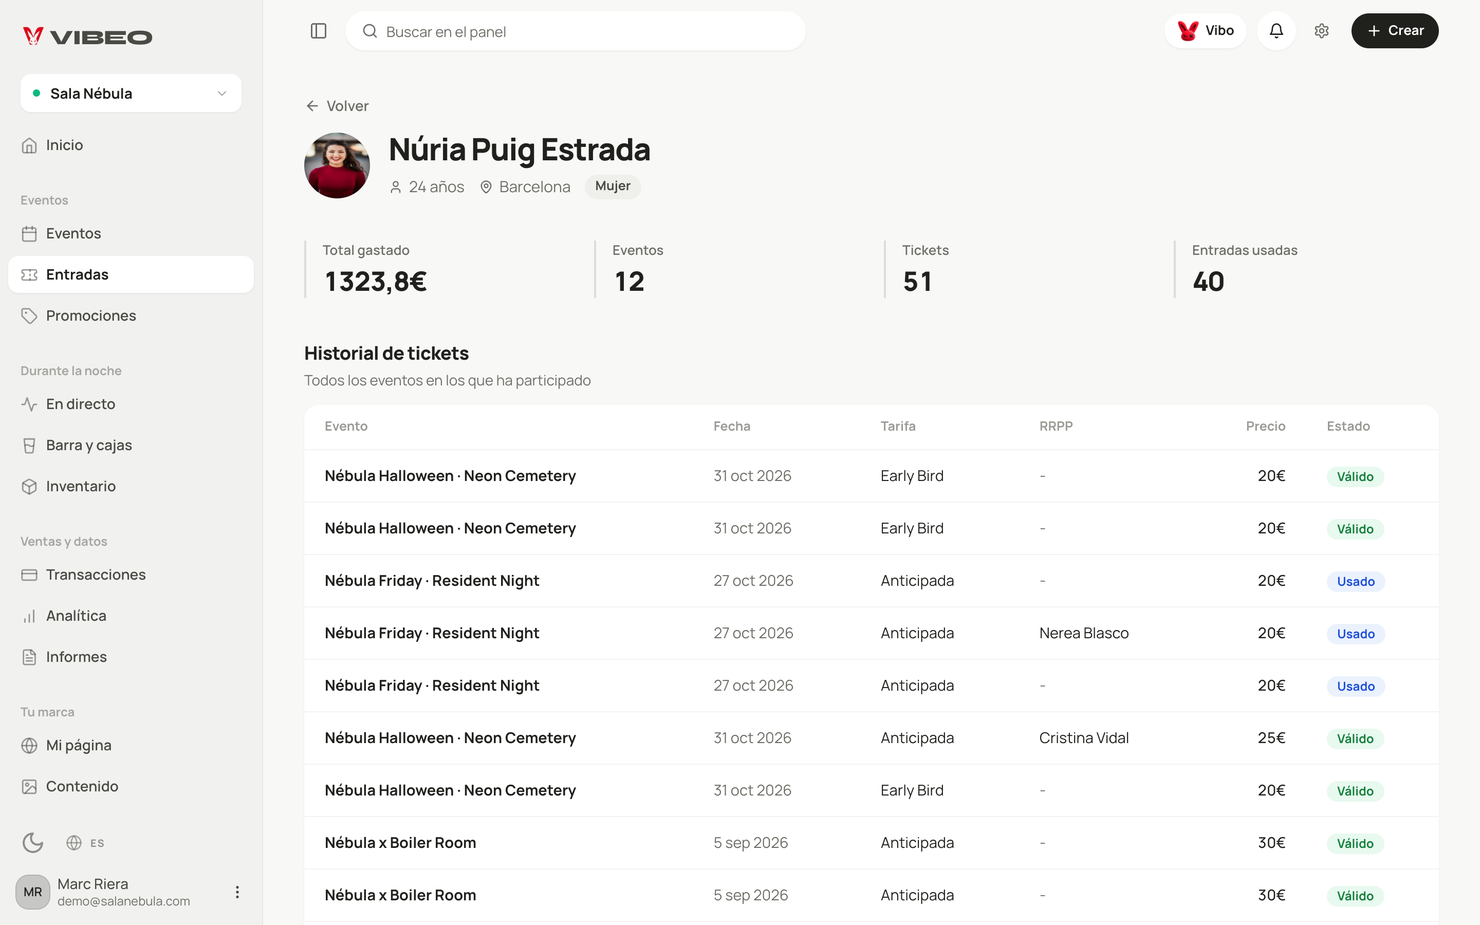Click the search magnifier icon
This screenshot has width=1480, height=925.
coord(370,31)
